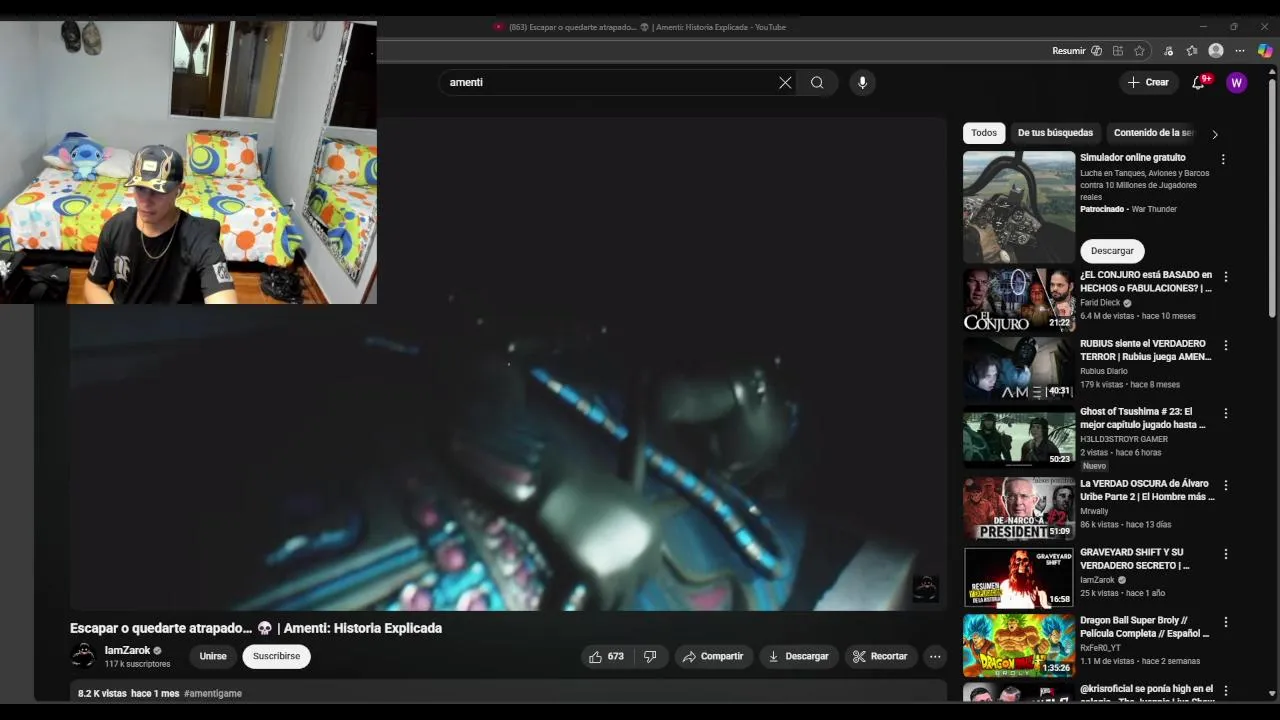Open Edge split screen icon

1117,51
